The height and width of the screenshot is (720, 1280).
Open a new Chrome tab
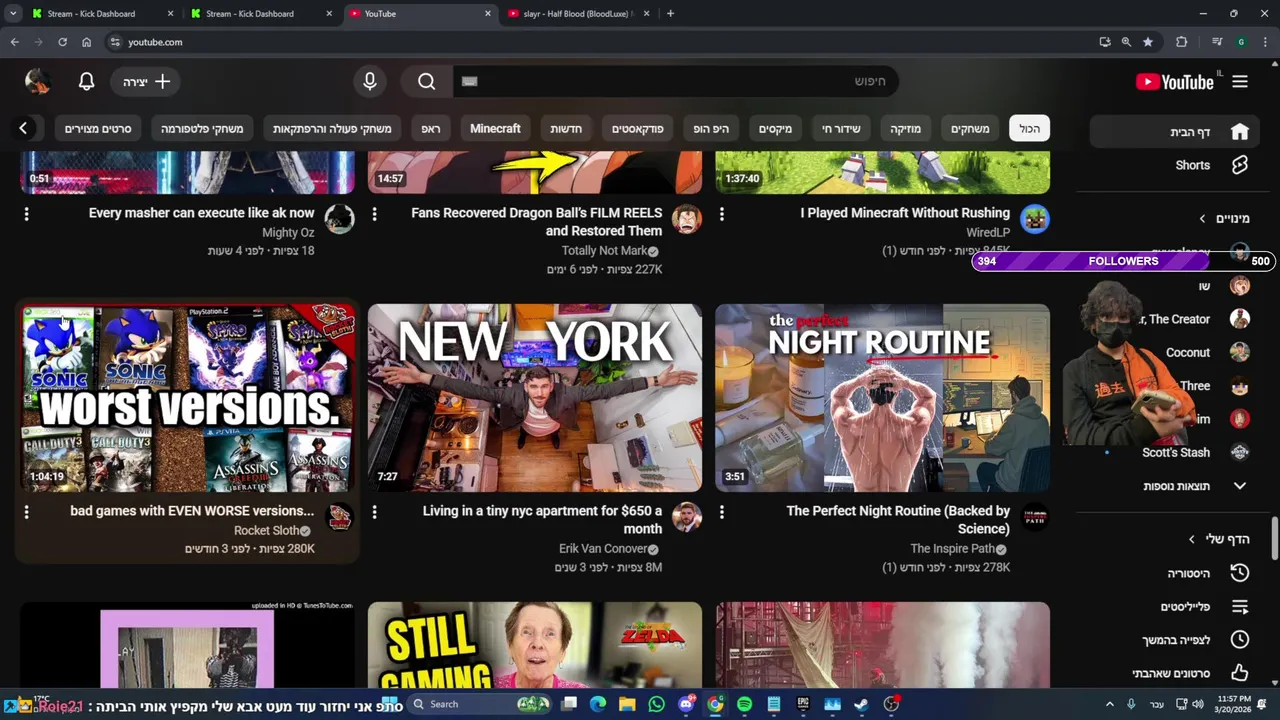pyautogui.click(x=670, y=14)
